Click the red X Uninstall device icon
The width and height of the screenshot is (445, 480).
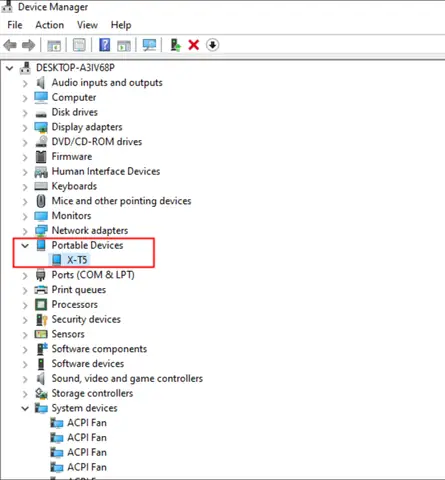click(x=194, y=45)
